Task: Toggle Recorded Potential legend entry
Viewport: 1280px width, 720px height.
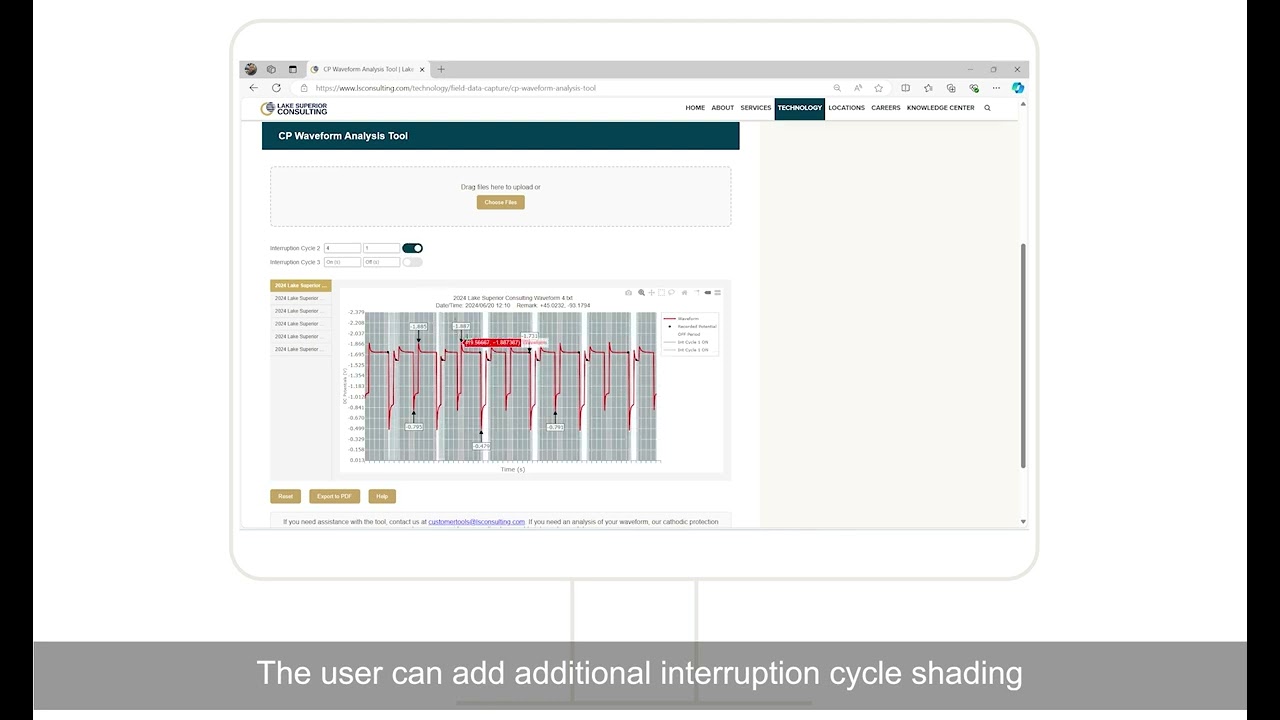Action: pyautogui.click(x=690, y=326)
